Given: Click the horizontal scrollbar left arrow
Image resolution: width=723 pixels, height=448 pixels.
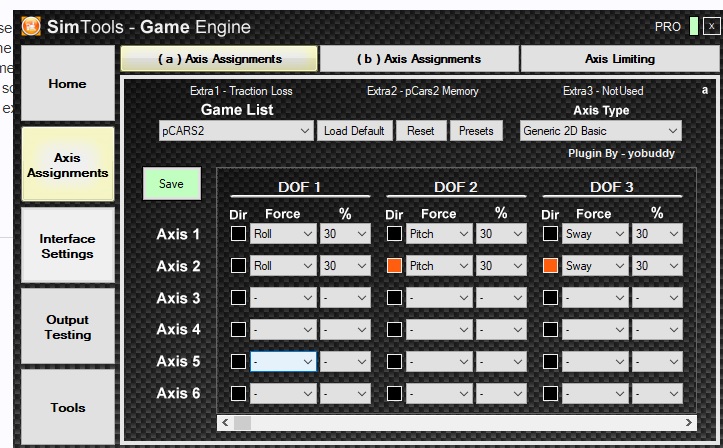Looking at the screenshot, I should coord(225,423).
